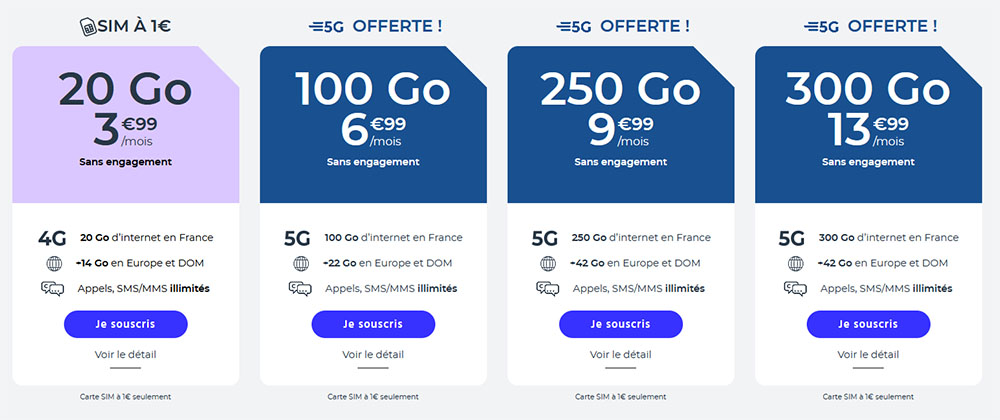Click the 5G logo above the 300 Go plan

pos(821,27)
